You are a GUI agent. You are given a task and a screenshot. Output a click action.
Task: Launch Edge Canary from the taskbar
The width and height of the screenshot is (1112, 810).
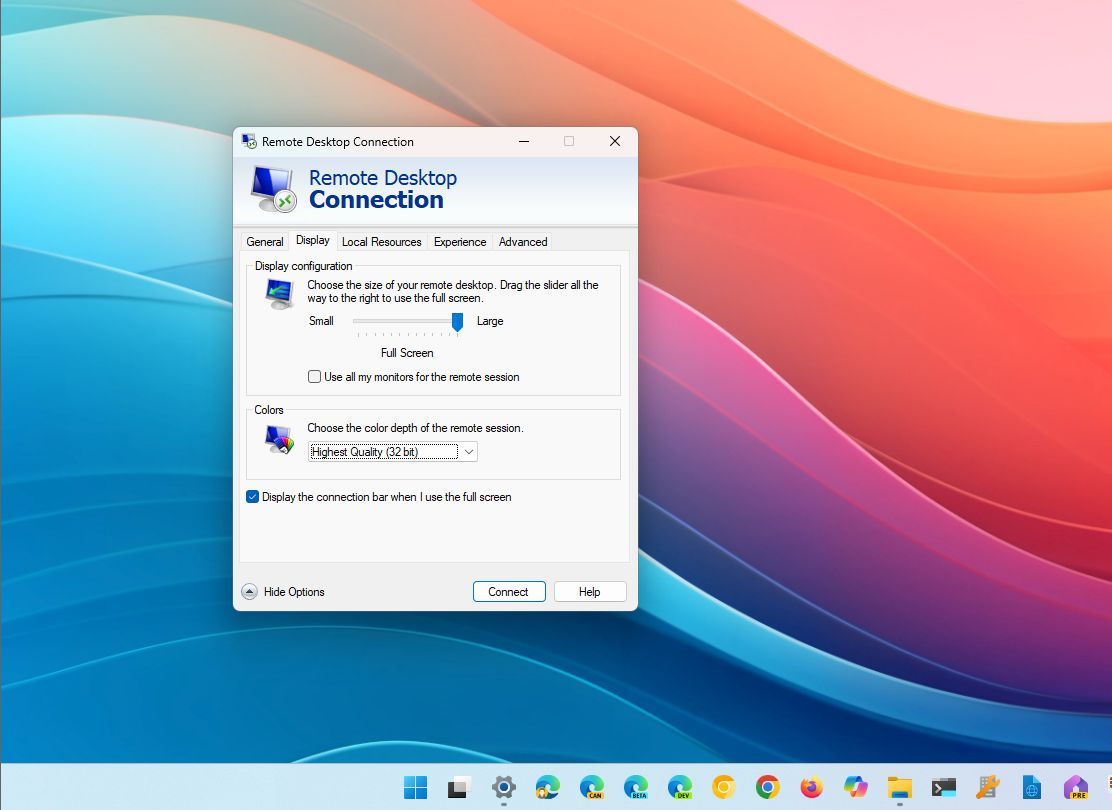[591, 787]
